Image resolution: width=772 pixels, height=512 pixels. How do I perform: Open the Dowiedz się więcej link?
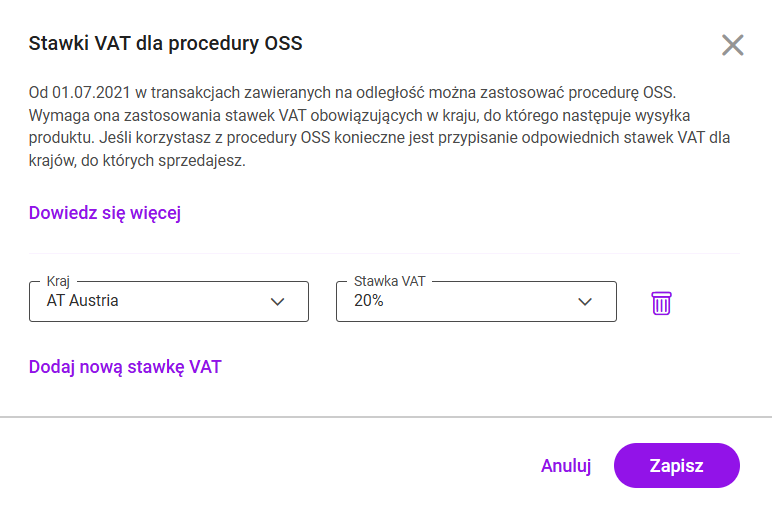(104, 213)
